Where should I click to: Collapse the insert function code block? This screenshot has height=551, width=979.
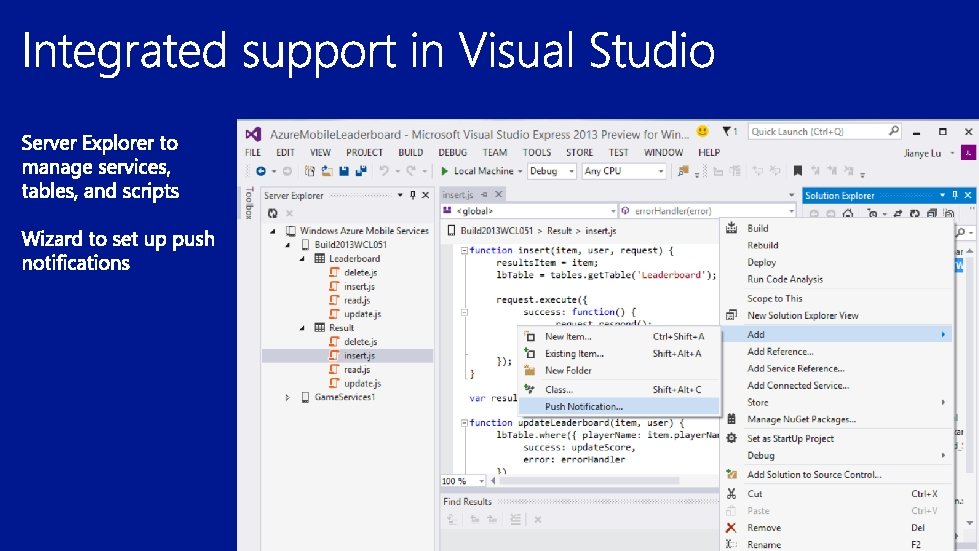(464, 251)
